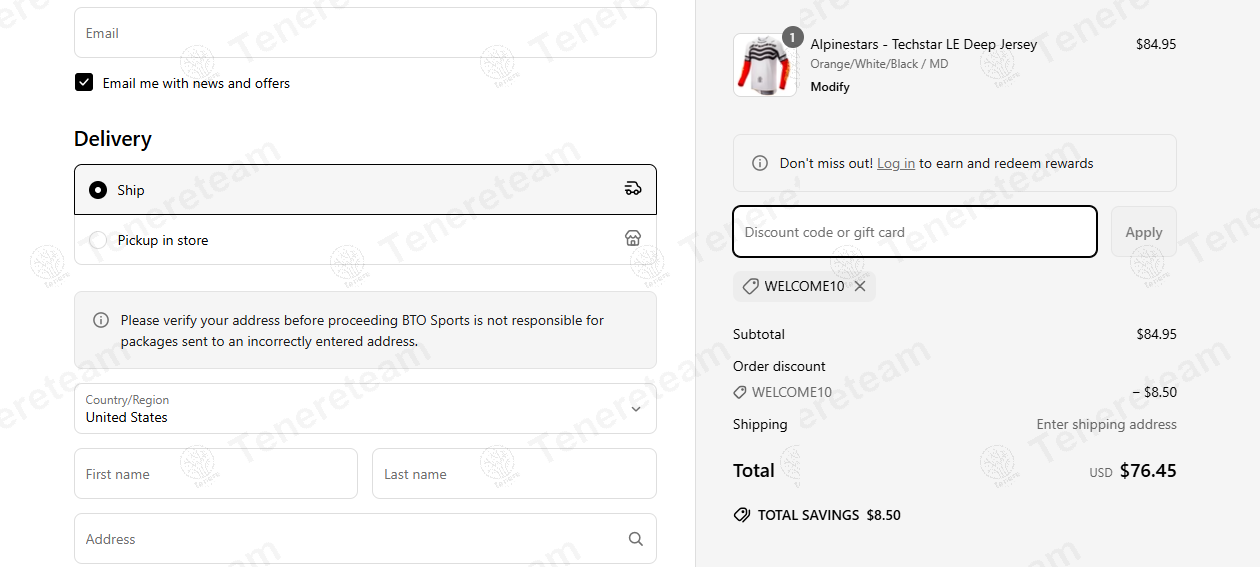
Task: Select the Ship delivery option
Action: (98, 190)
